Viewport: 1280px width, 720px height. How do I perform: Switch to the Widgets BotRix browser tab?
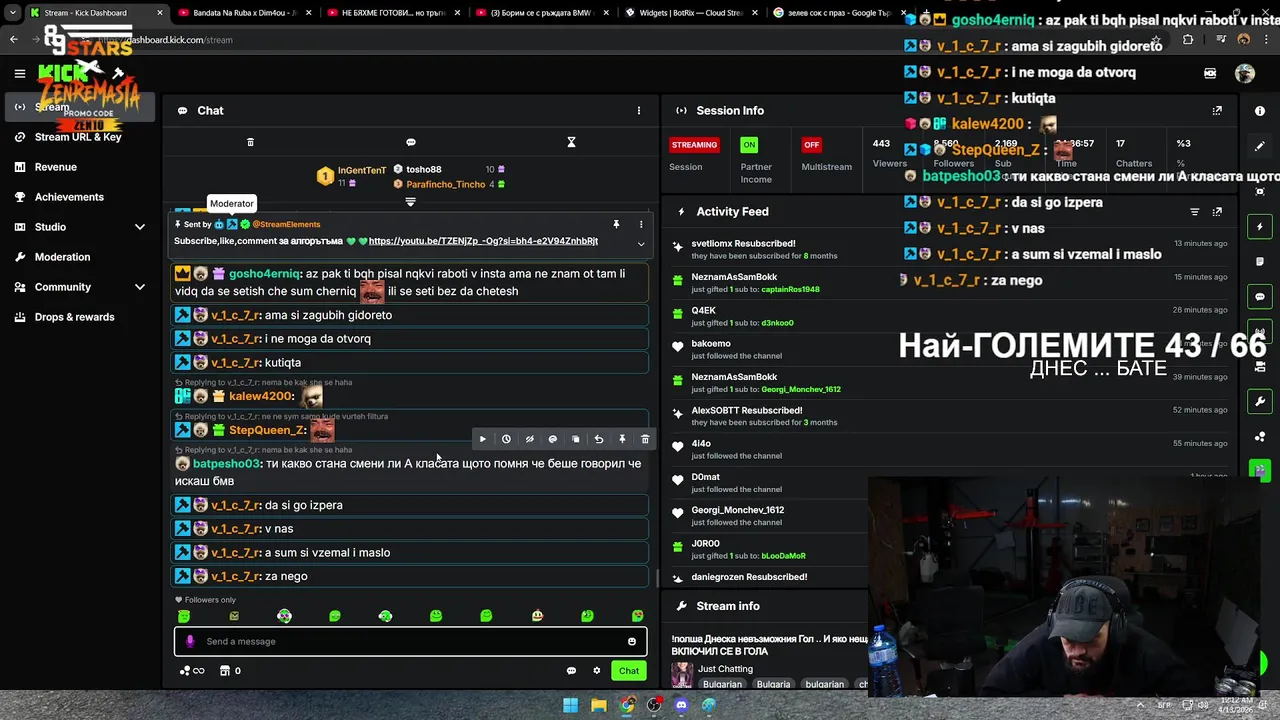pyautogui.click(x=688, y=13)
